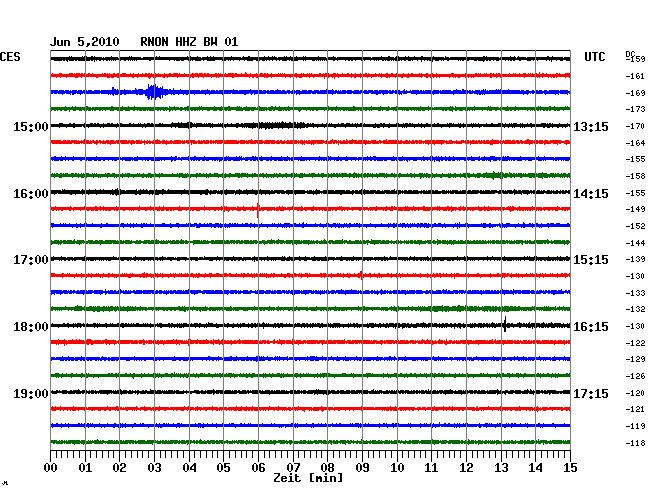
Task: Click the "14:15" UTC time label
Action: tap(591, 194)
